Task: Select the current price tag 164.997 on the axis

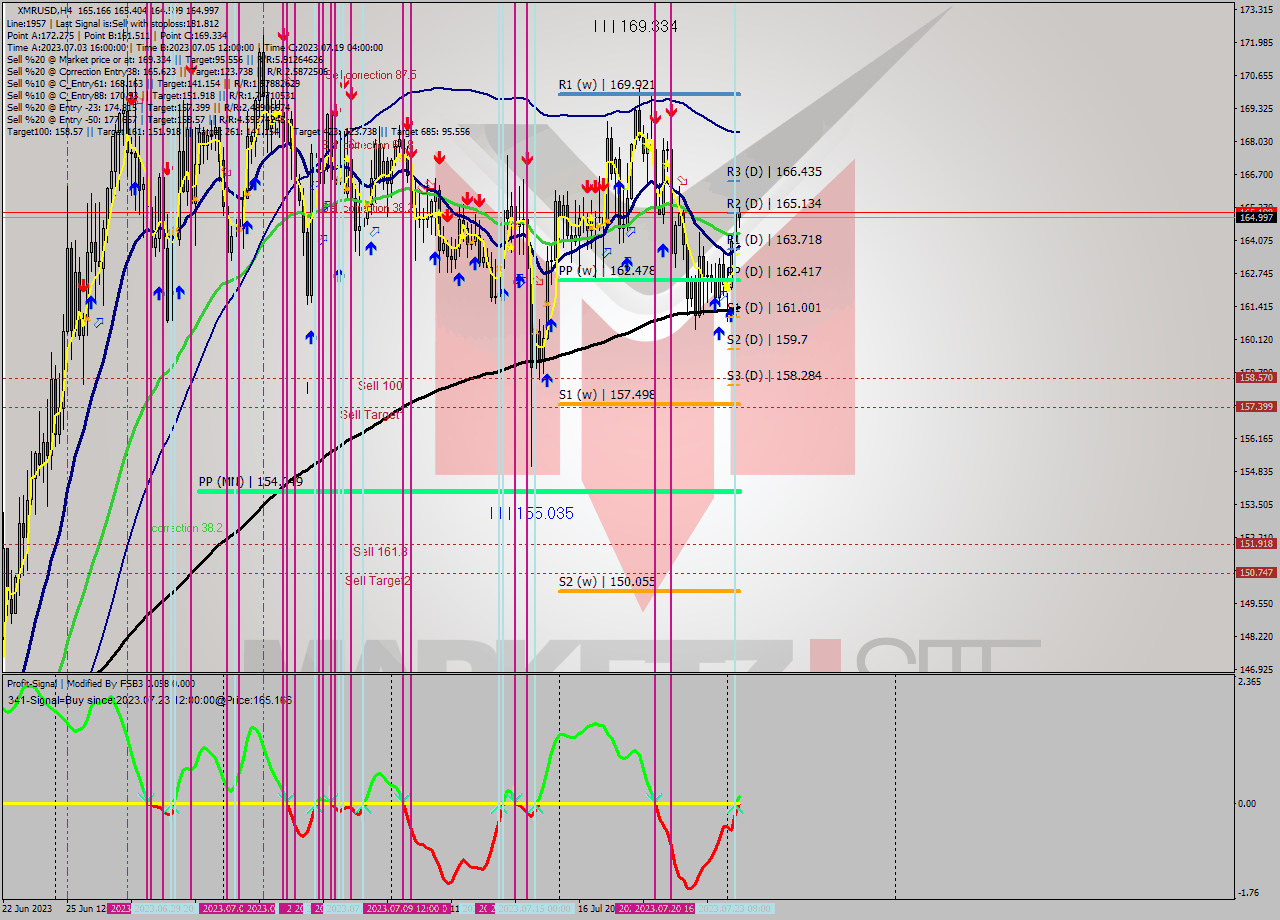Action: click(x=1256, y=217)
